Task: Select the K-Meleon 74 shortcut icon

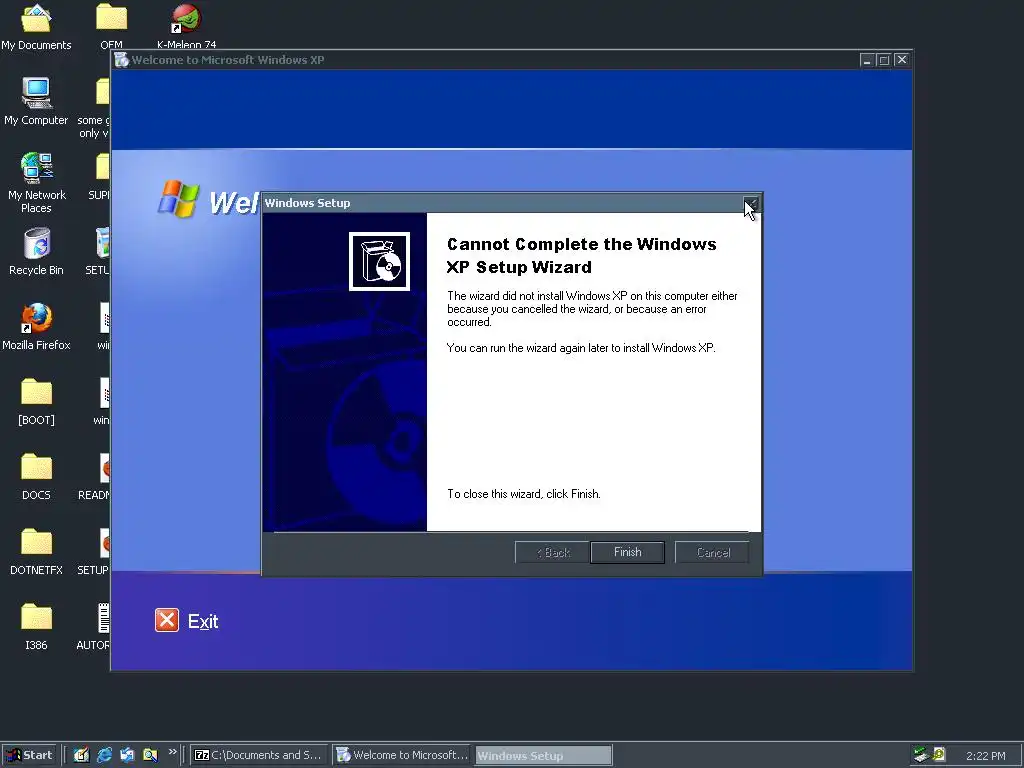Action: click(186, 26)
